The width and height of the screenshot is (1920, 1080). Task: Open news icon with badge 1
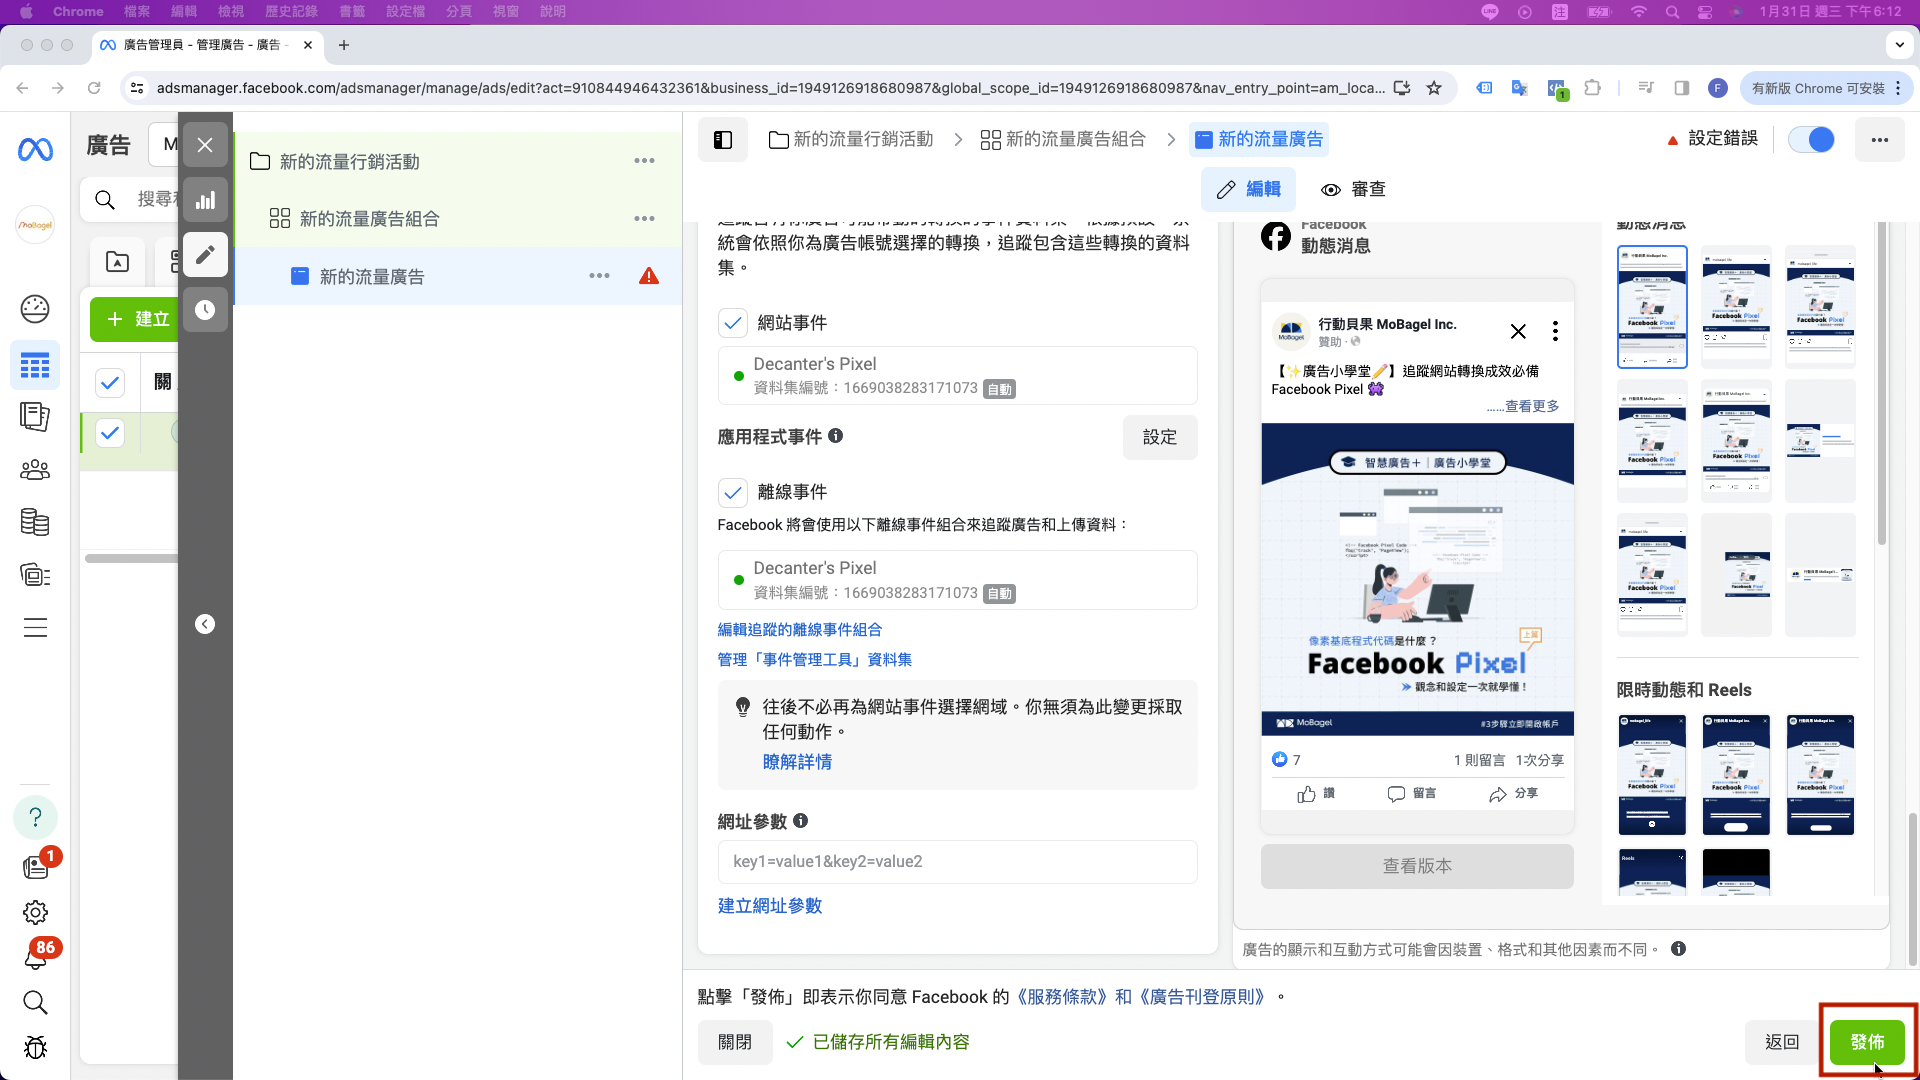(x=36, y=866)
